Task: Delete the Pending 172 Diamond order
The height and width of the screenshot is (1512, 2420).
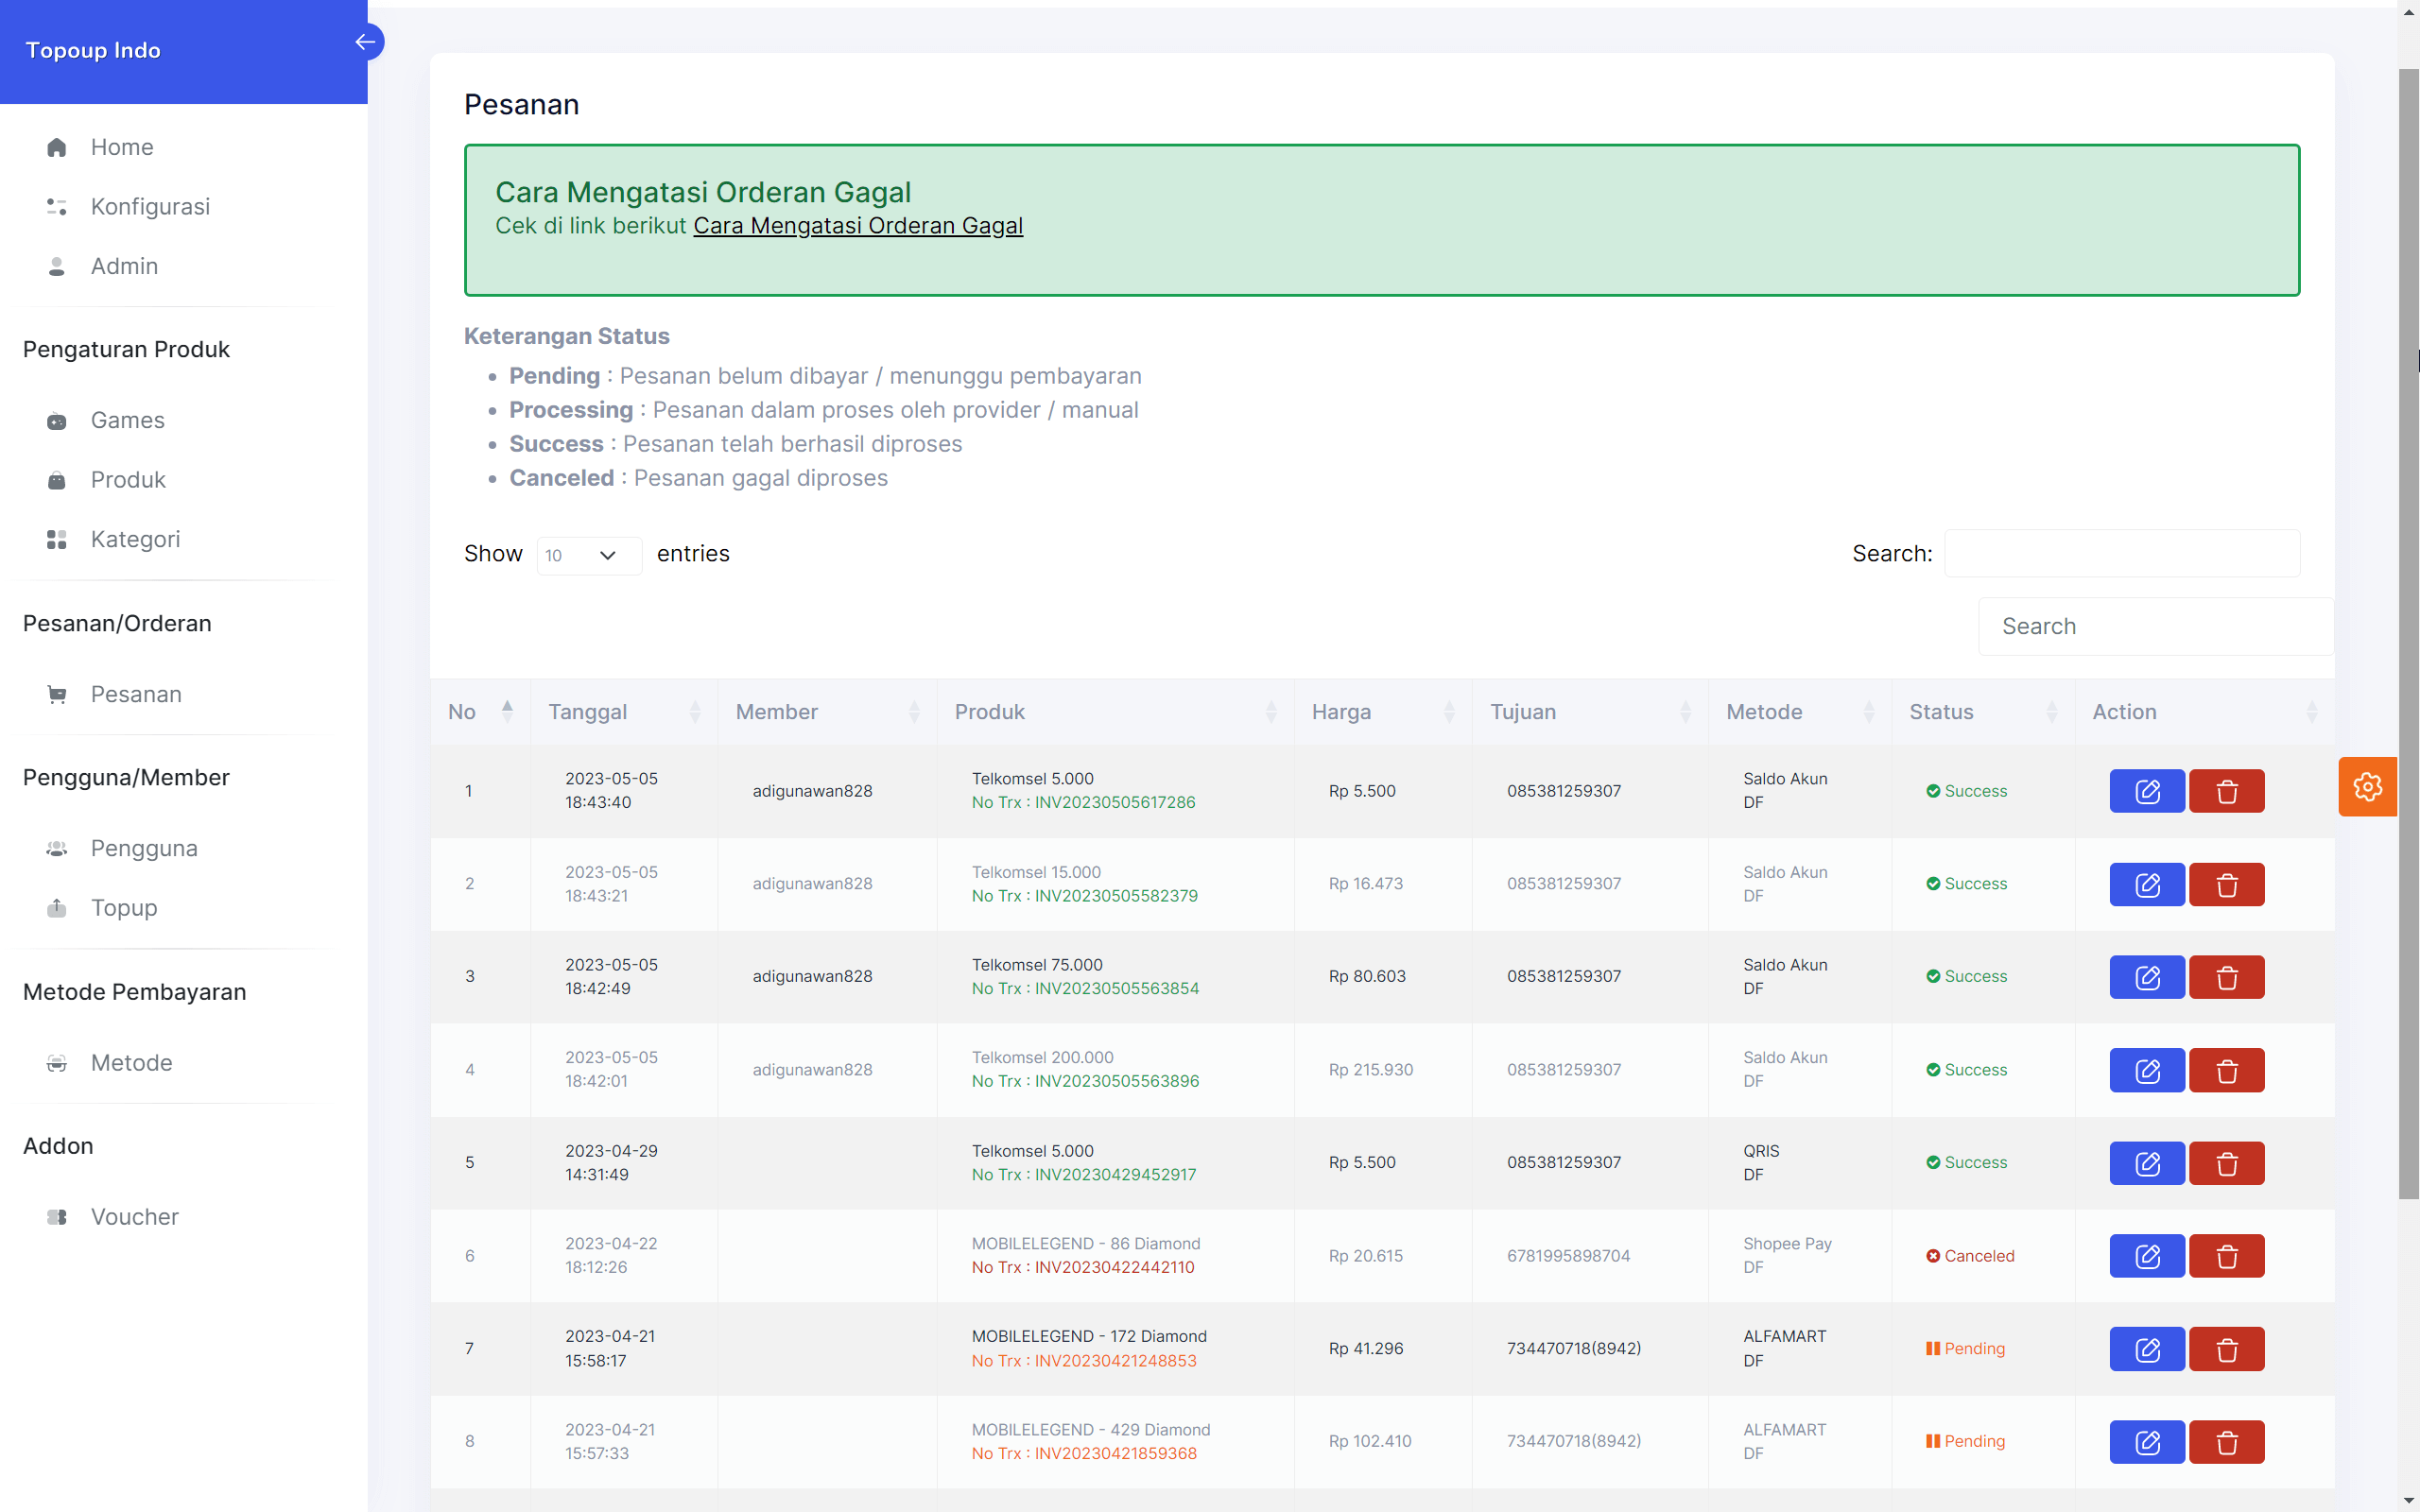Action: click(2226, 1349)
